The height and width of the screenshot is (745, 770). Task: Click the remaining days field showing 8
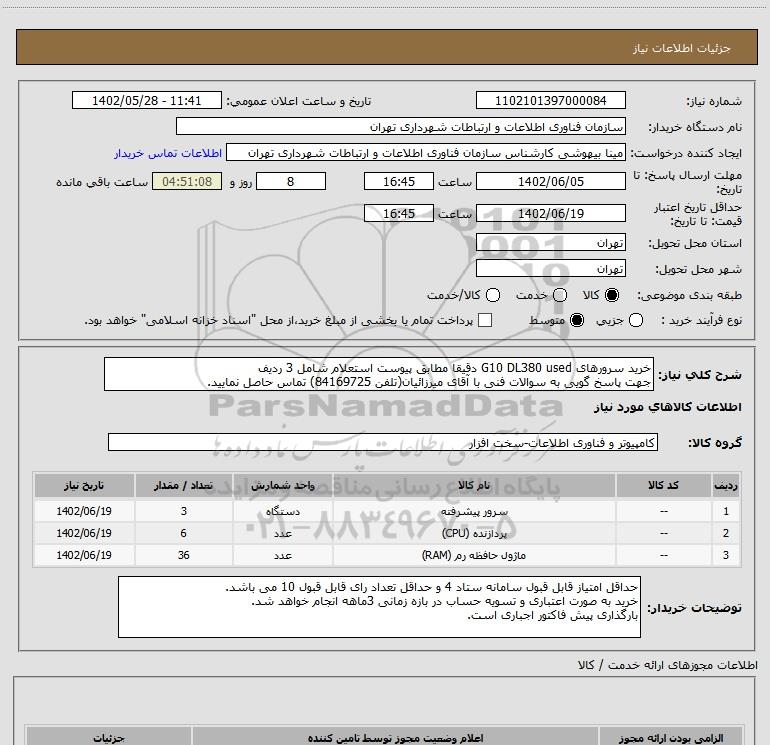[x=291, y=182]
